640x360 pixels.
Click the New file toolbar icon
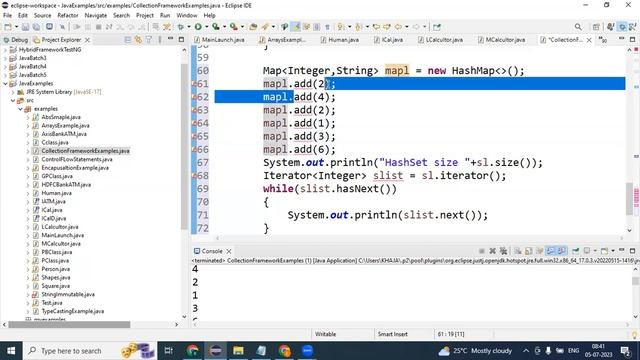coord(8,27)
